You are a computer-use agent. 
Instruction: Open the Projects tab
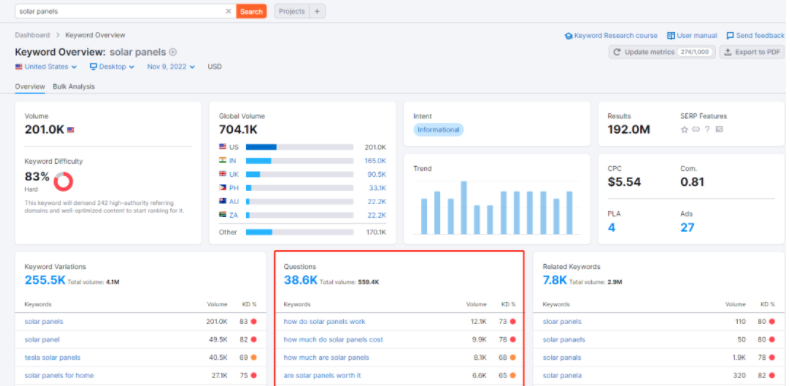[292, 11]
